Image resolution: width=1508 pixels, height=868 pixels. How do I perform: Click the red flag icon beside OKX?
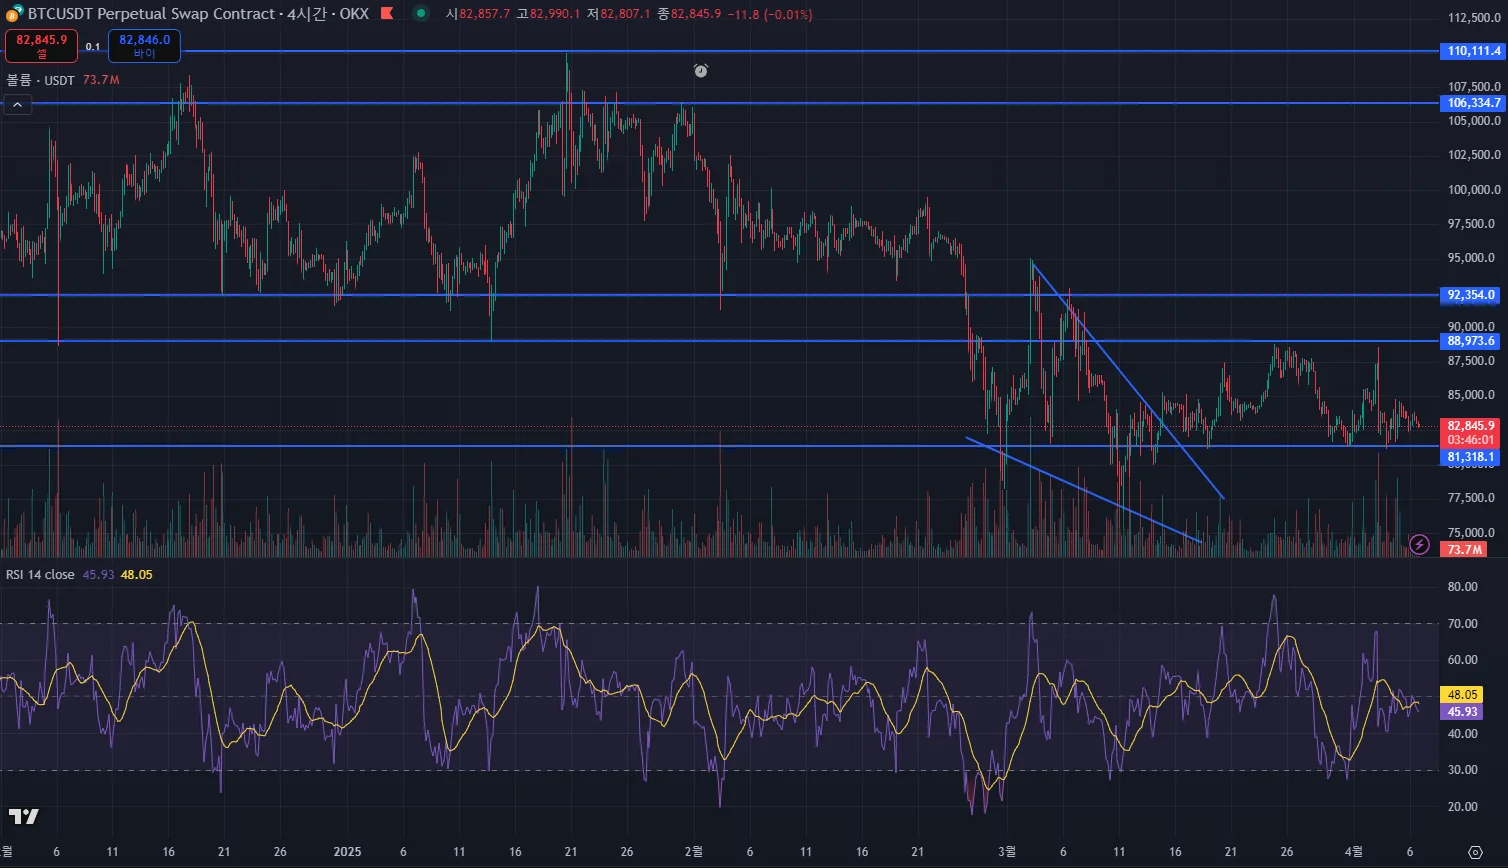coord(387,14)
